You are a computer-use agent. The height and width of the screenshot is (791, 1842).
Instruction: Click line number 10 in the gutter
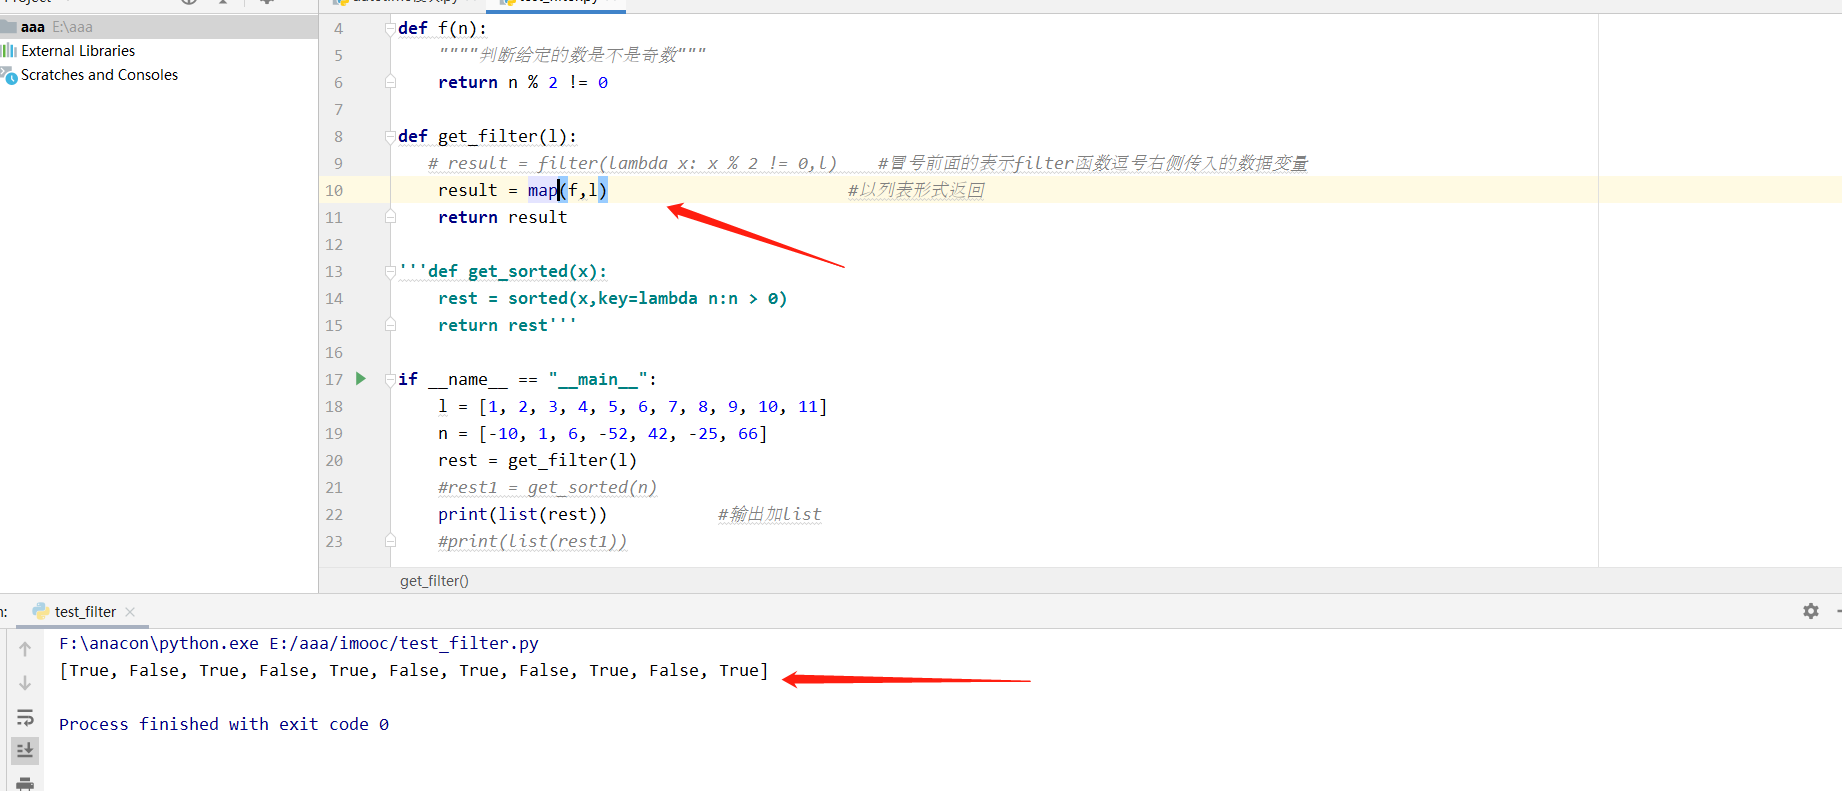[x=333, y=190]
